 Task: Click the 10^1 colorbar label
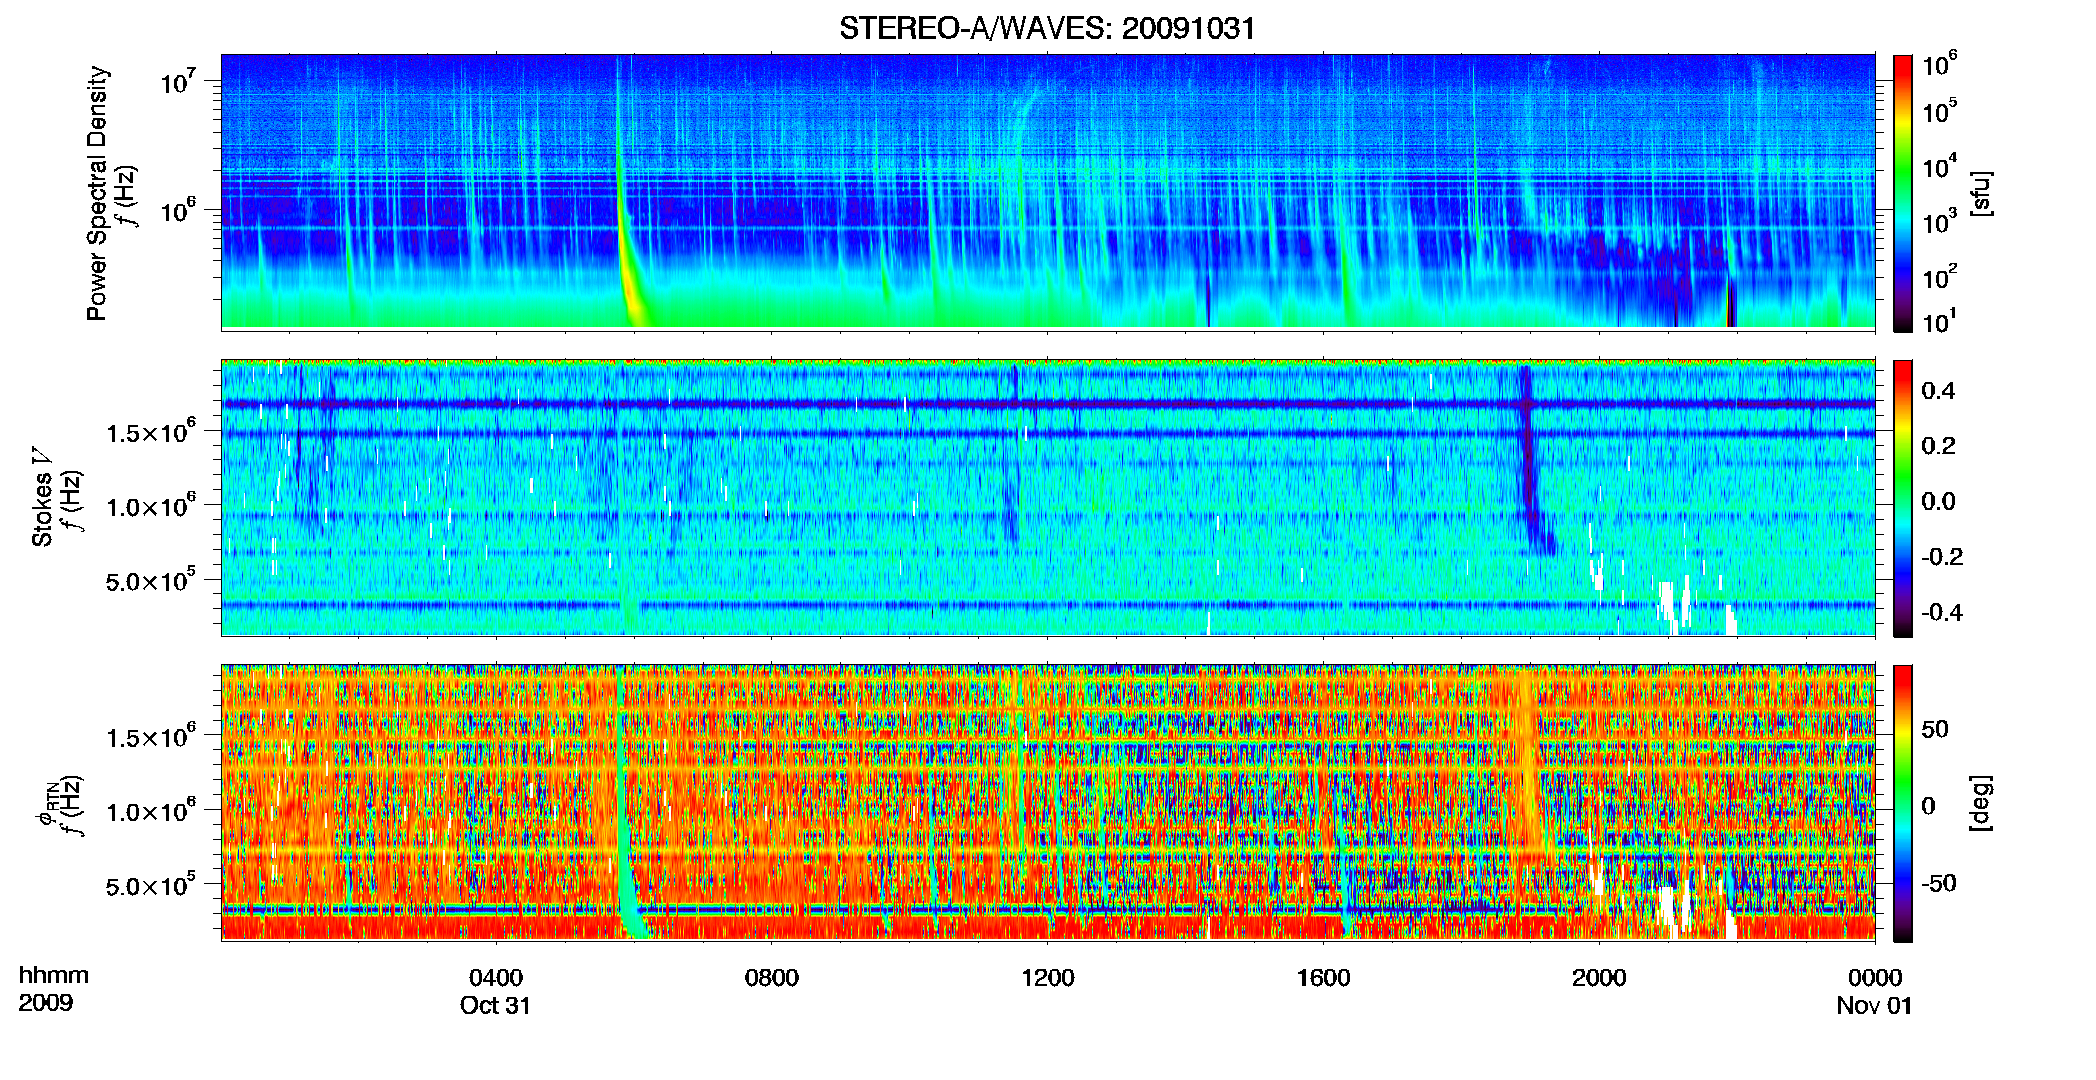[1939, 321]
